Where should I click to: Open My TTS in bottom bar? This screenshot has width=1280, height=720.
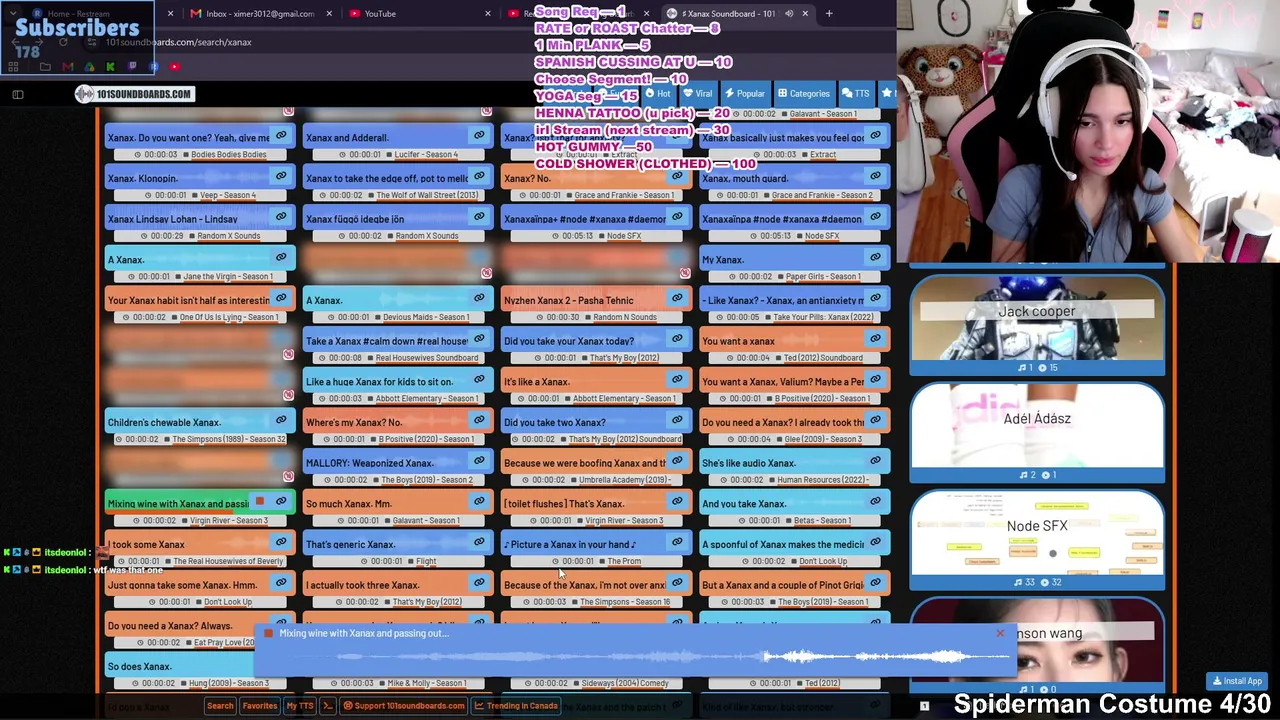click(300, 706)
